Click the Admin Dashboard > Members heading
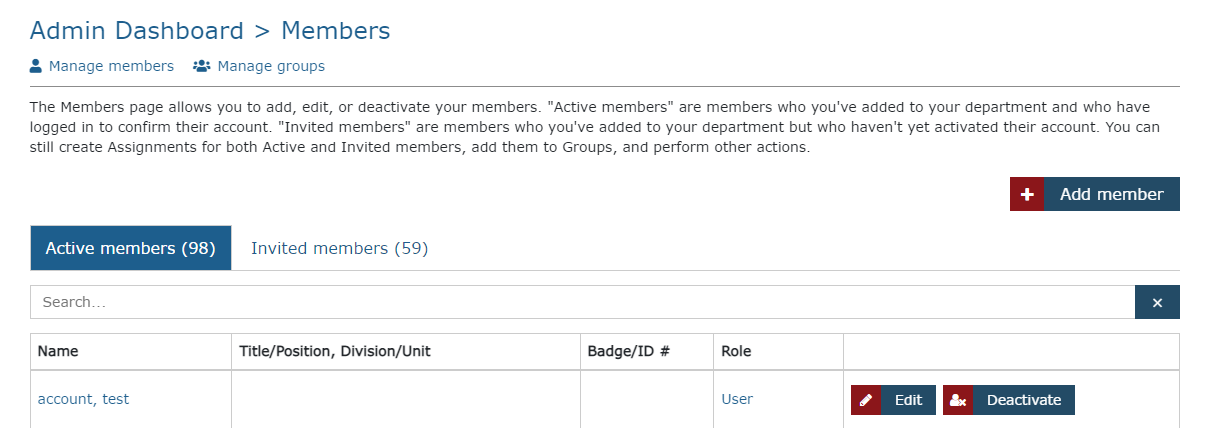 click(210, 31)
